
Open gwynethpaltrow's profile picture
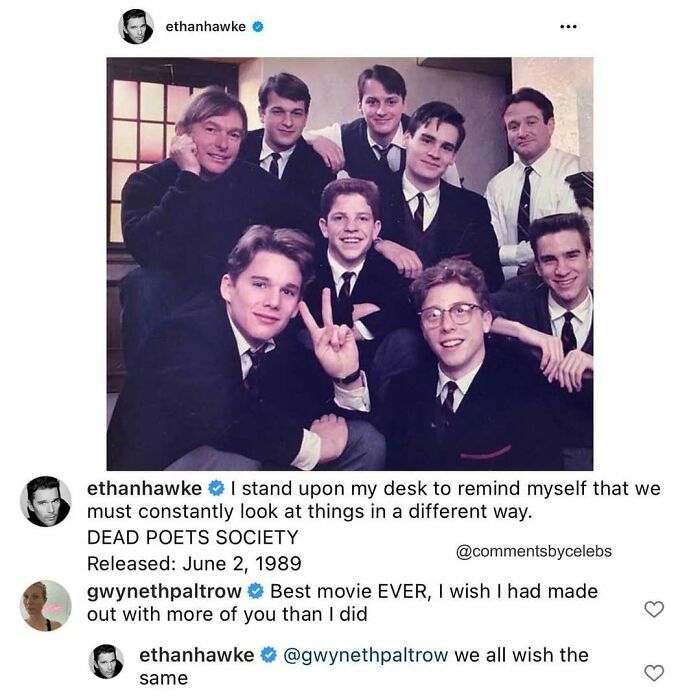[45, 605]
